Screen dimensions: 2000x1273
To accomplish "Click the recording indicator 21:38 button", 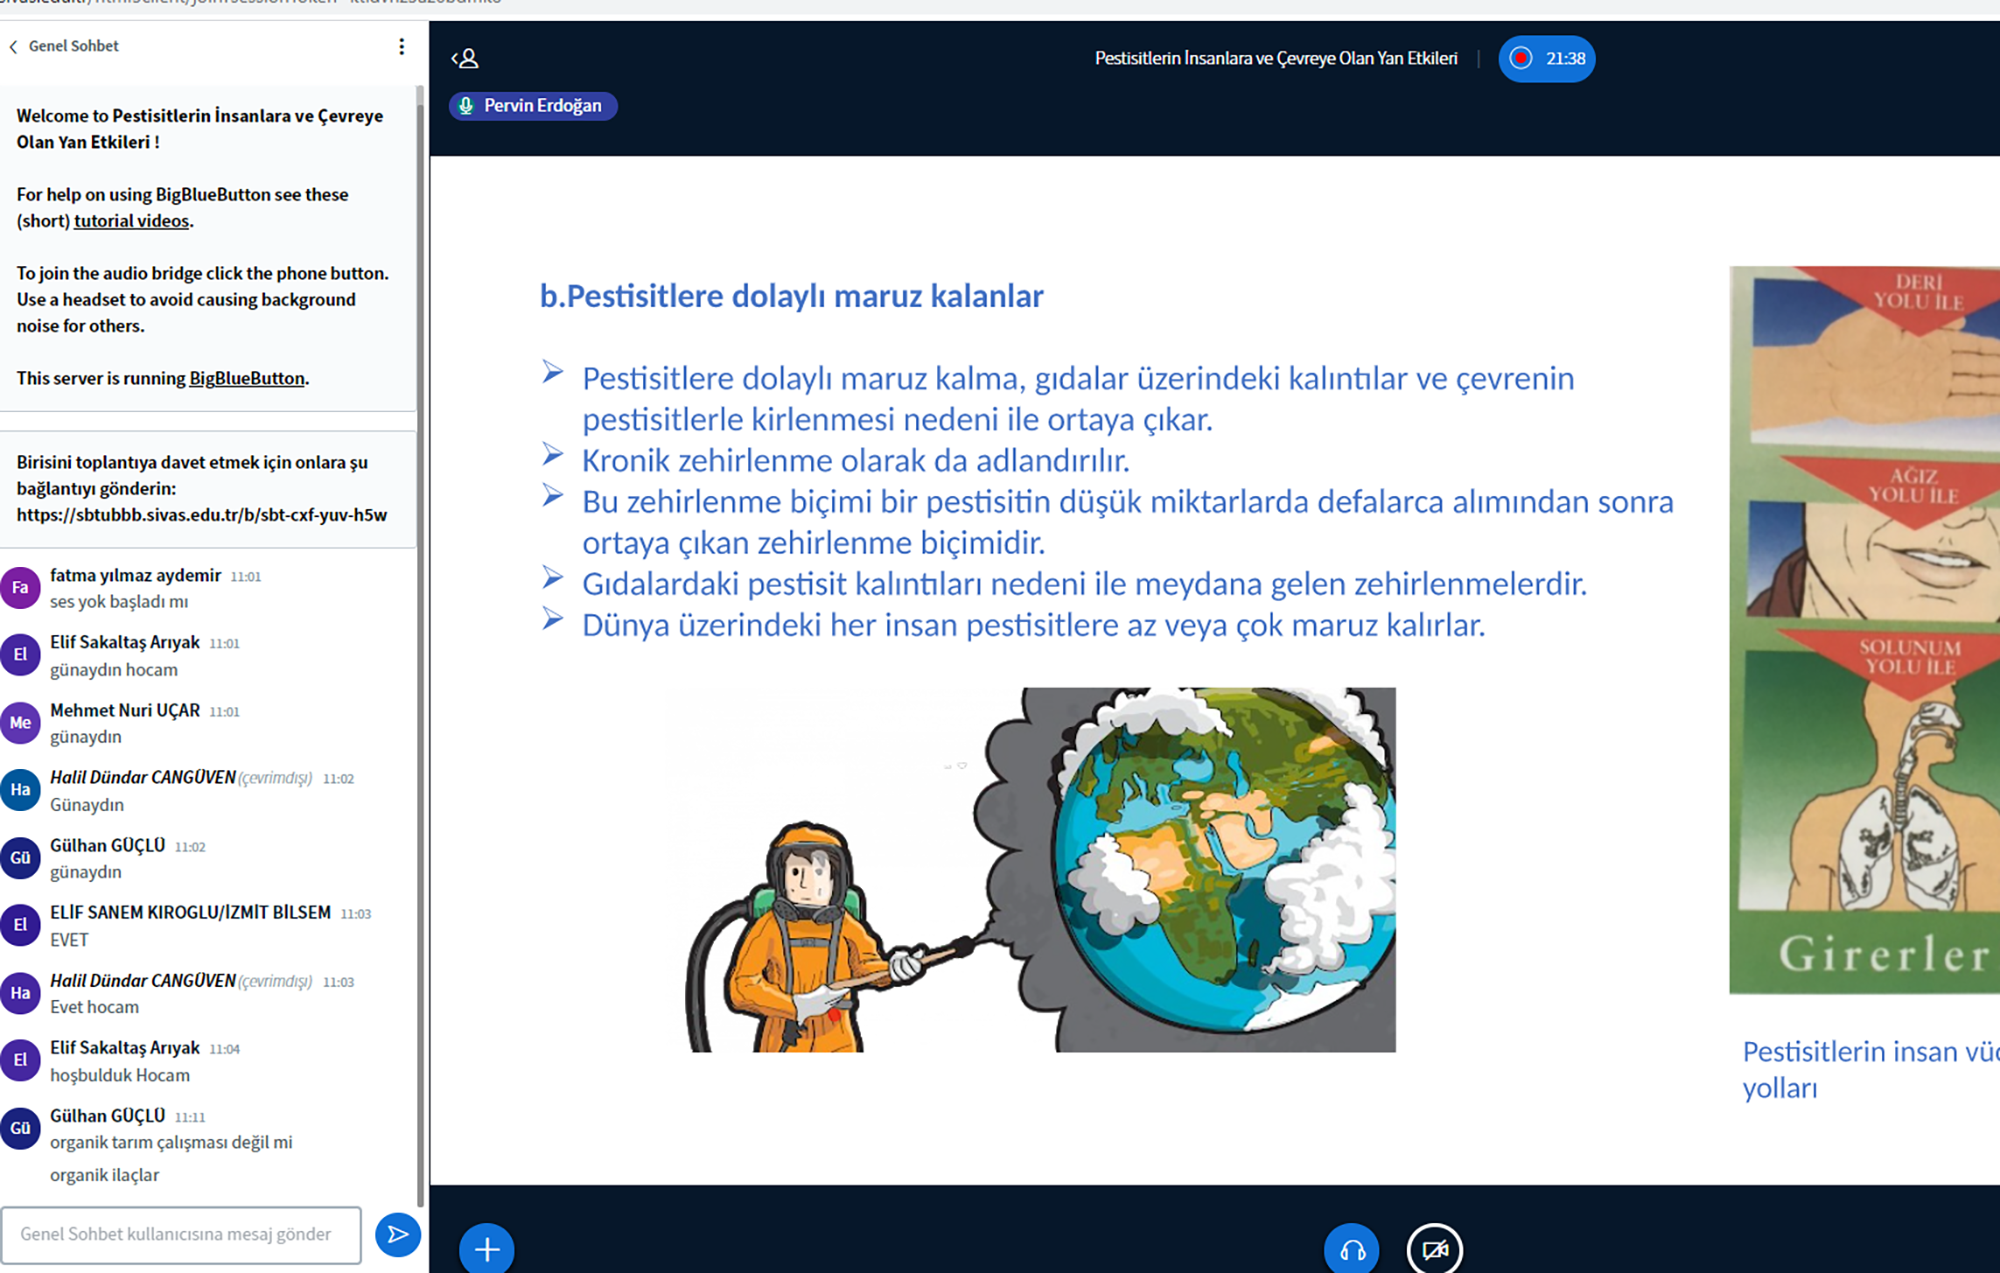I will [x=1546, y=58].
